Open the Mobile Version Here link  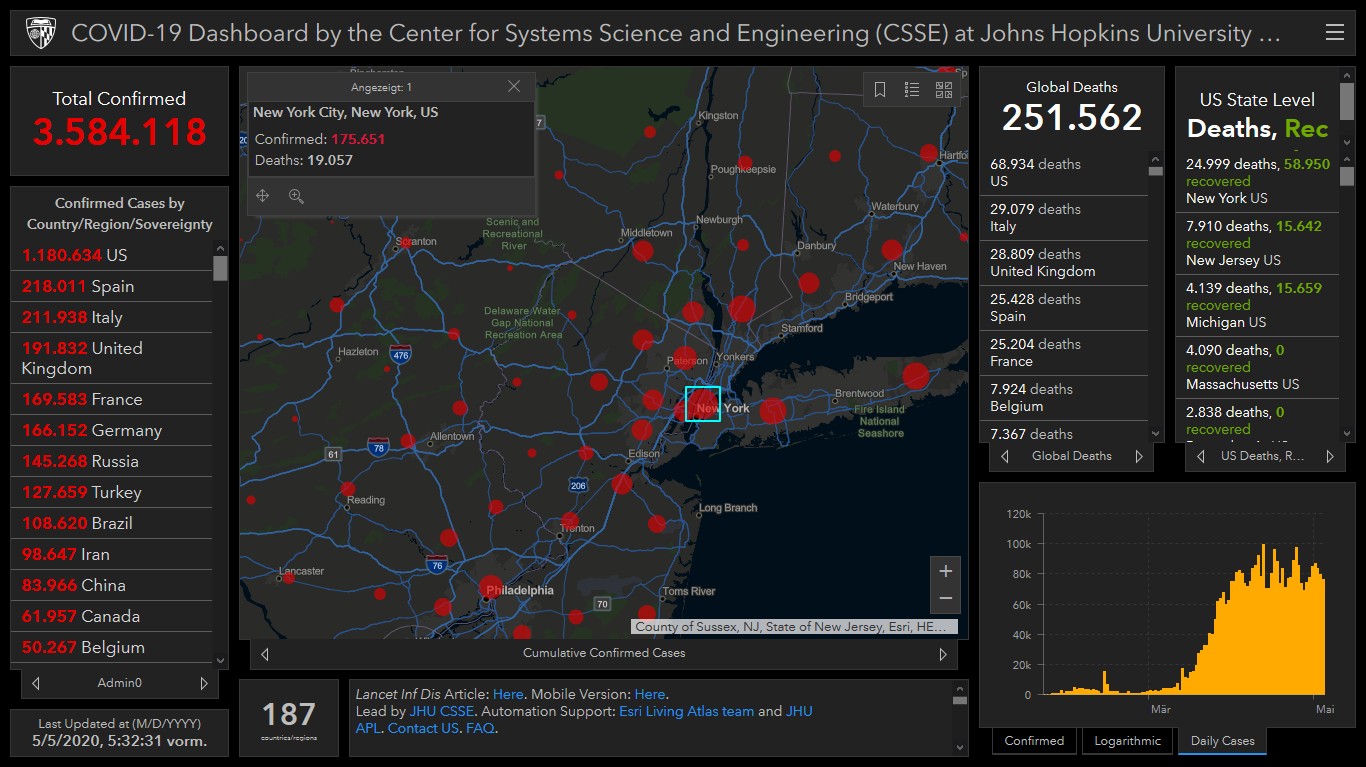(650, 694)
